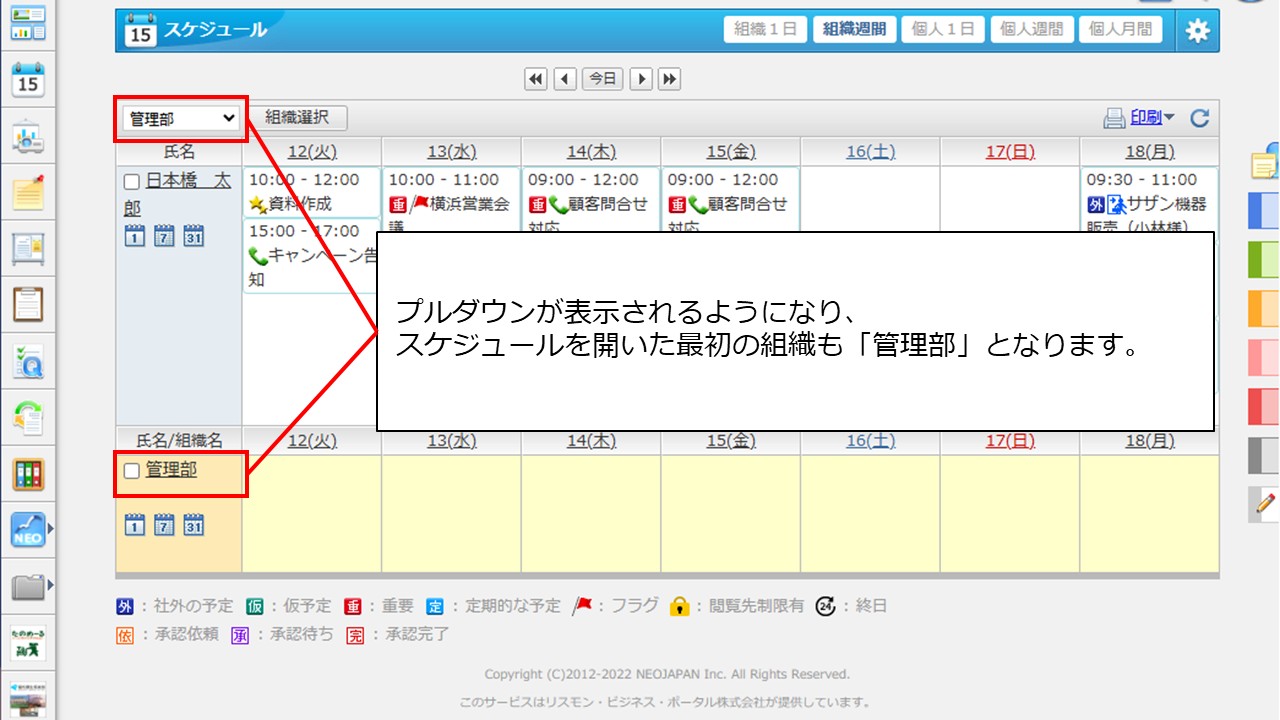Open the 管理部 organization name link
This screenshot has width=1280, height=720.
[x=171, y=469]
